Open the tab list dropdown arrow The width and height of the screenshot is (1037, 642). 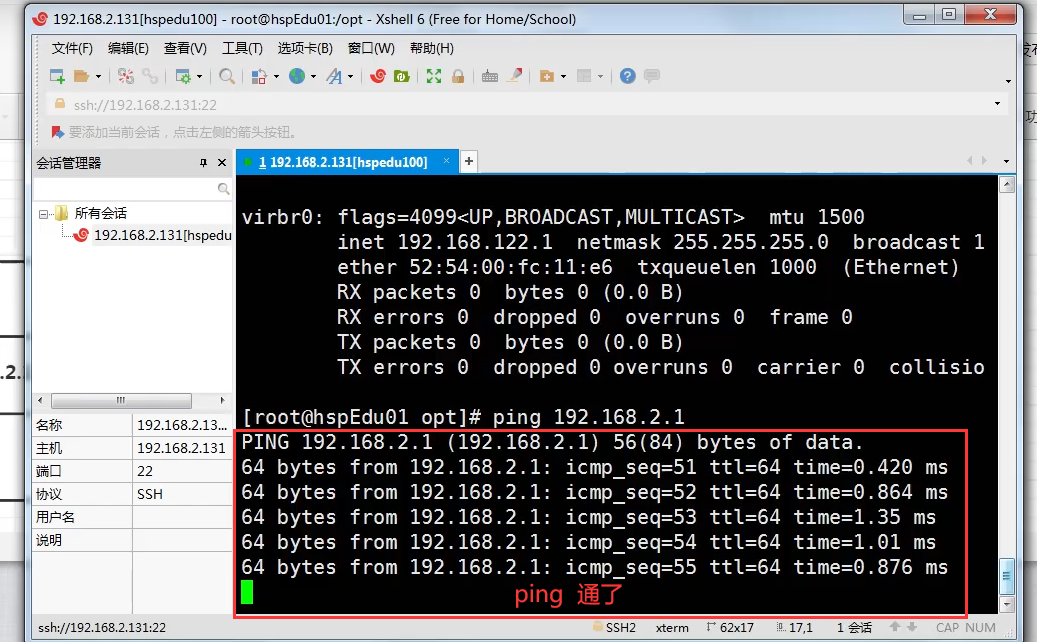(x=1006, y=161)
